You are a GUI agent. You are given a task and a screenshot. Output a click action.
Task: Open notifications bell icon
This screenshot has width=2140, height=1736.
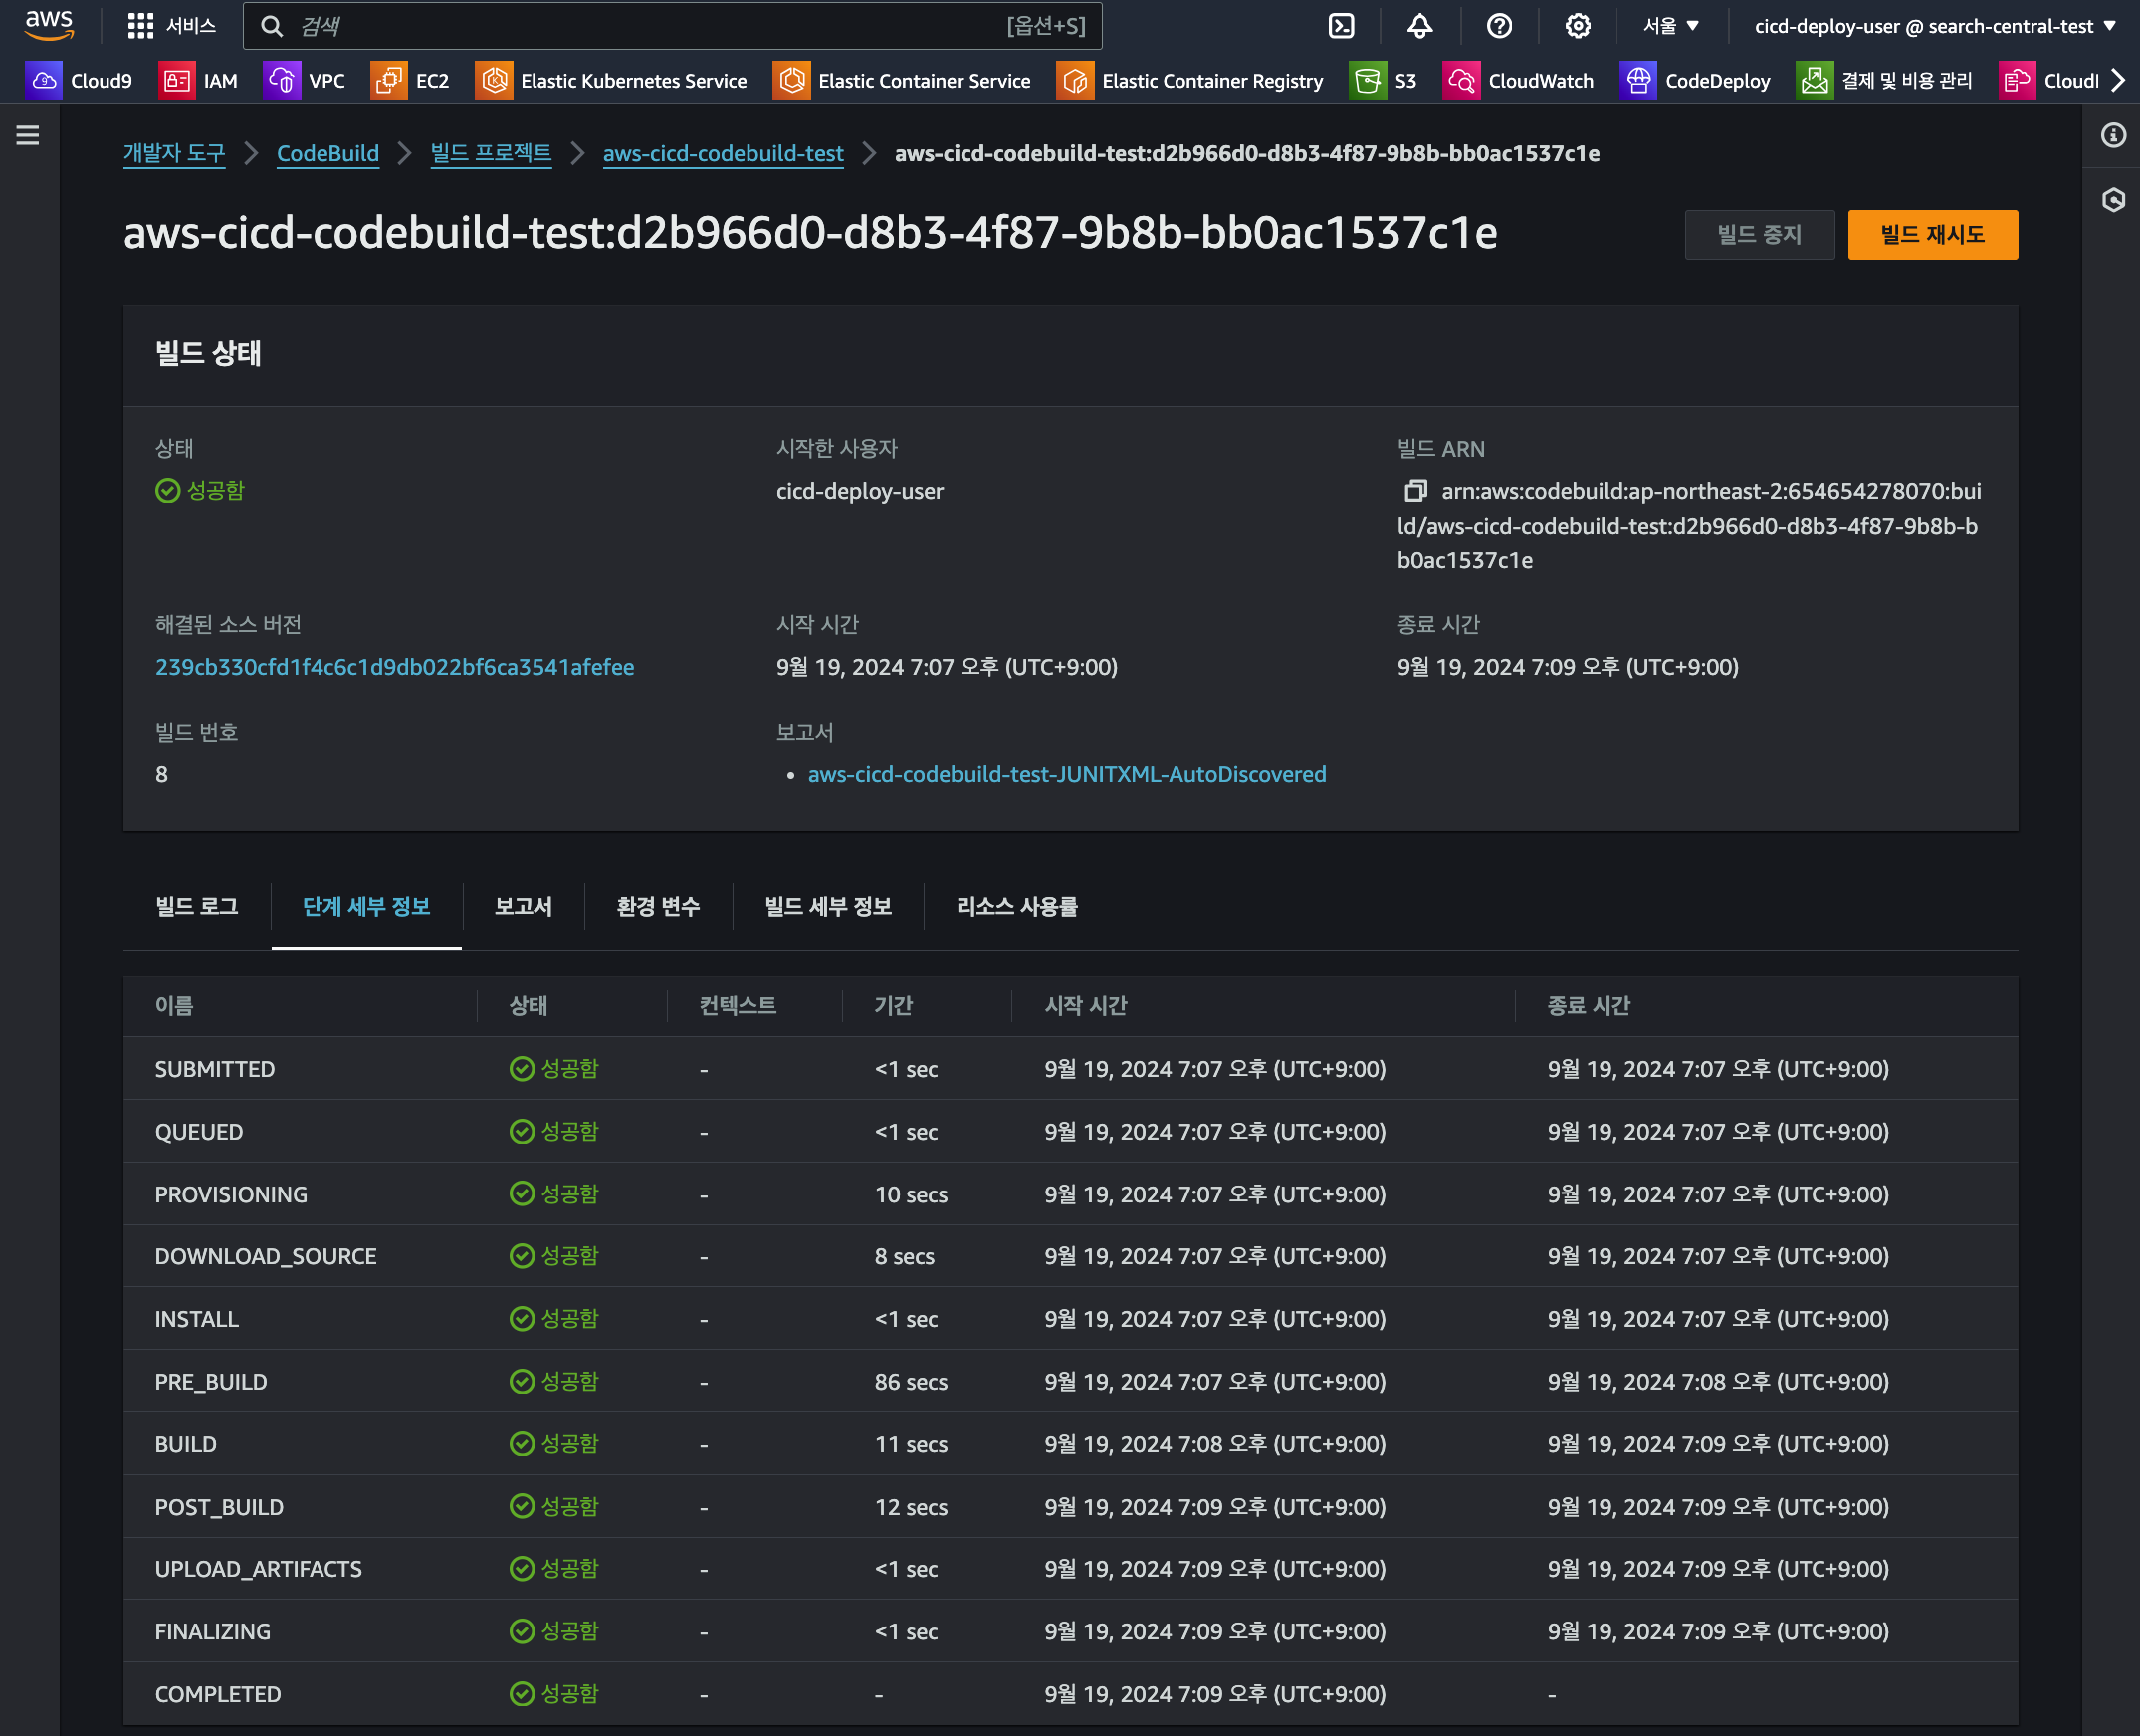tap(1420, 26)
